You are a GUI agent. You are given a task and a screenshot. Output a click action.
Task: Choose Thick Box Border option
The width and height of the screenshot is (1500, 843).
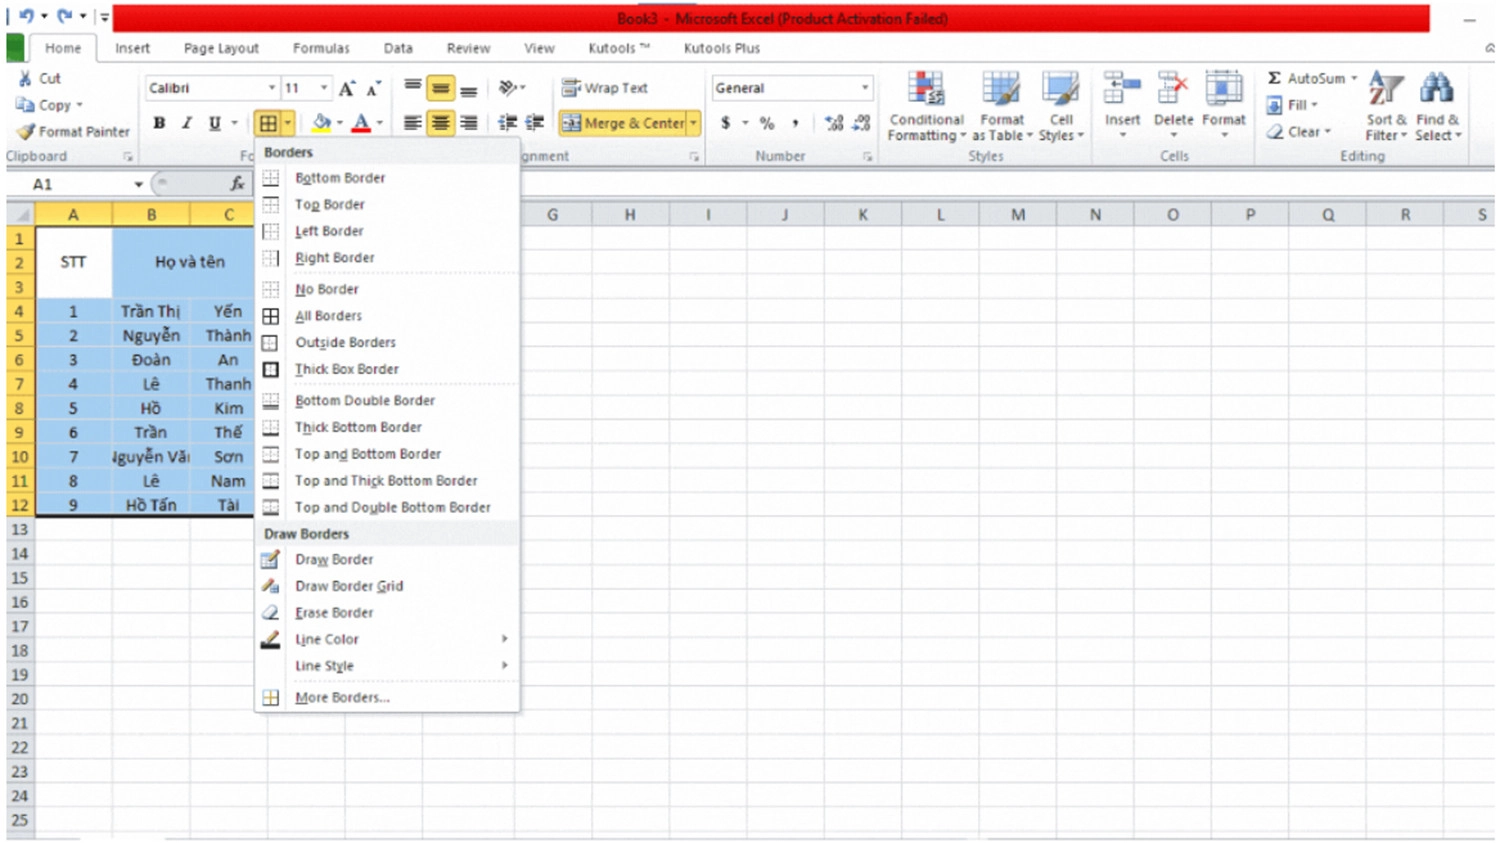[388, 369]
